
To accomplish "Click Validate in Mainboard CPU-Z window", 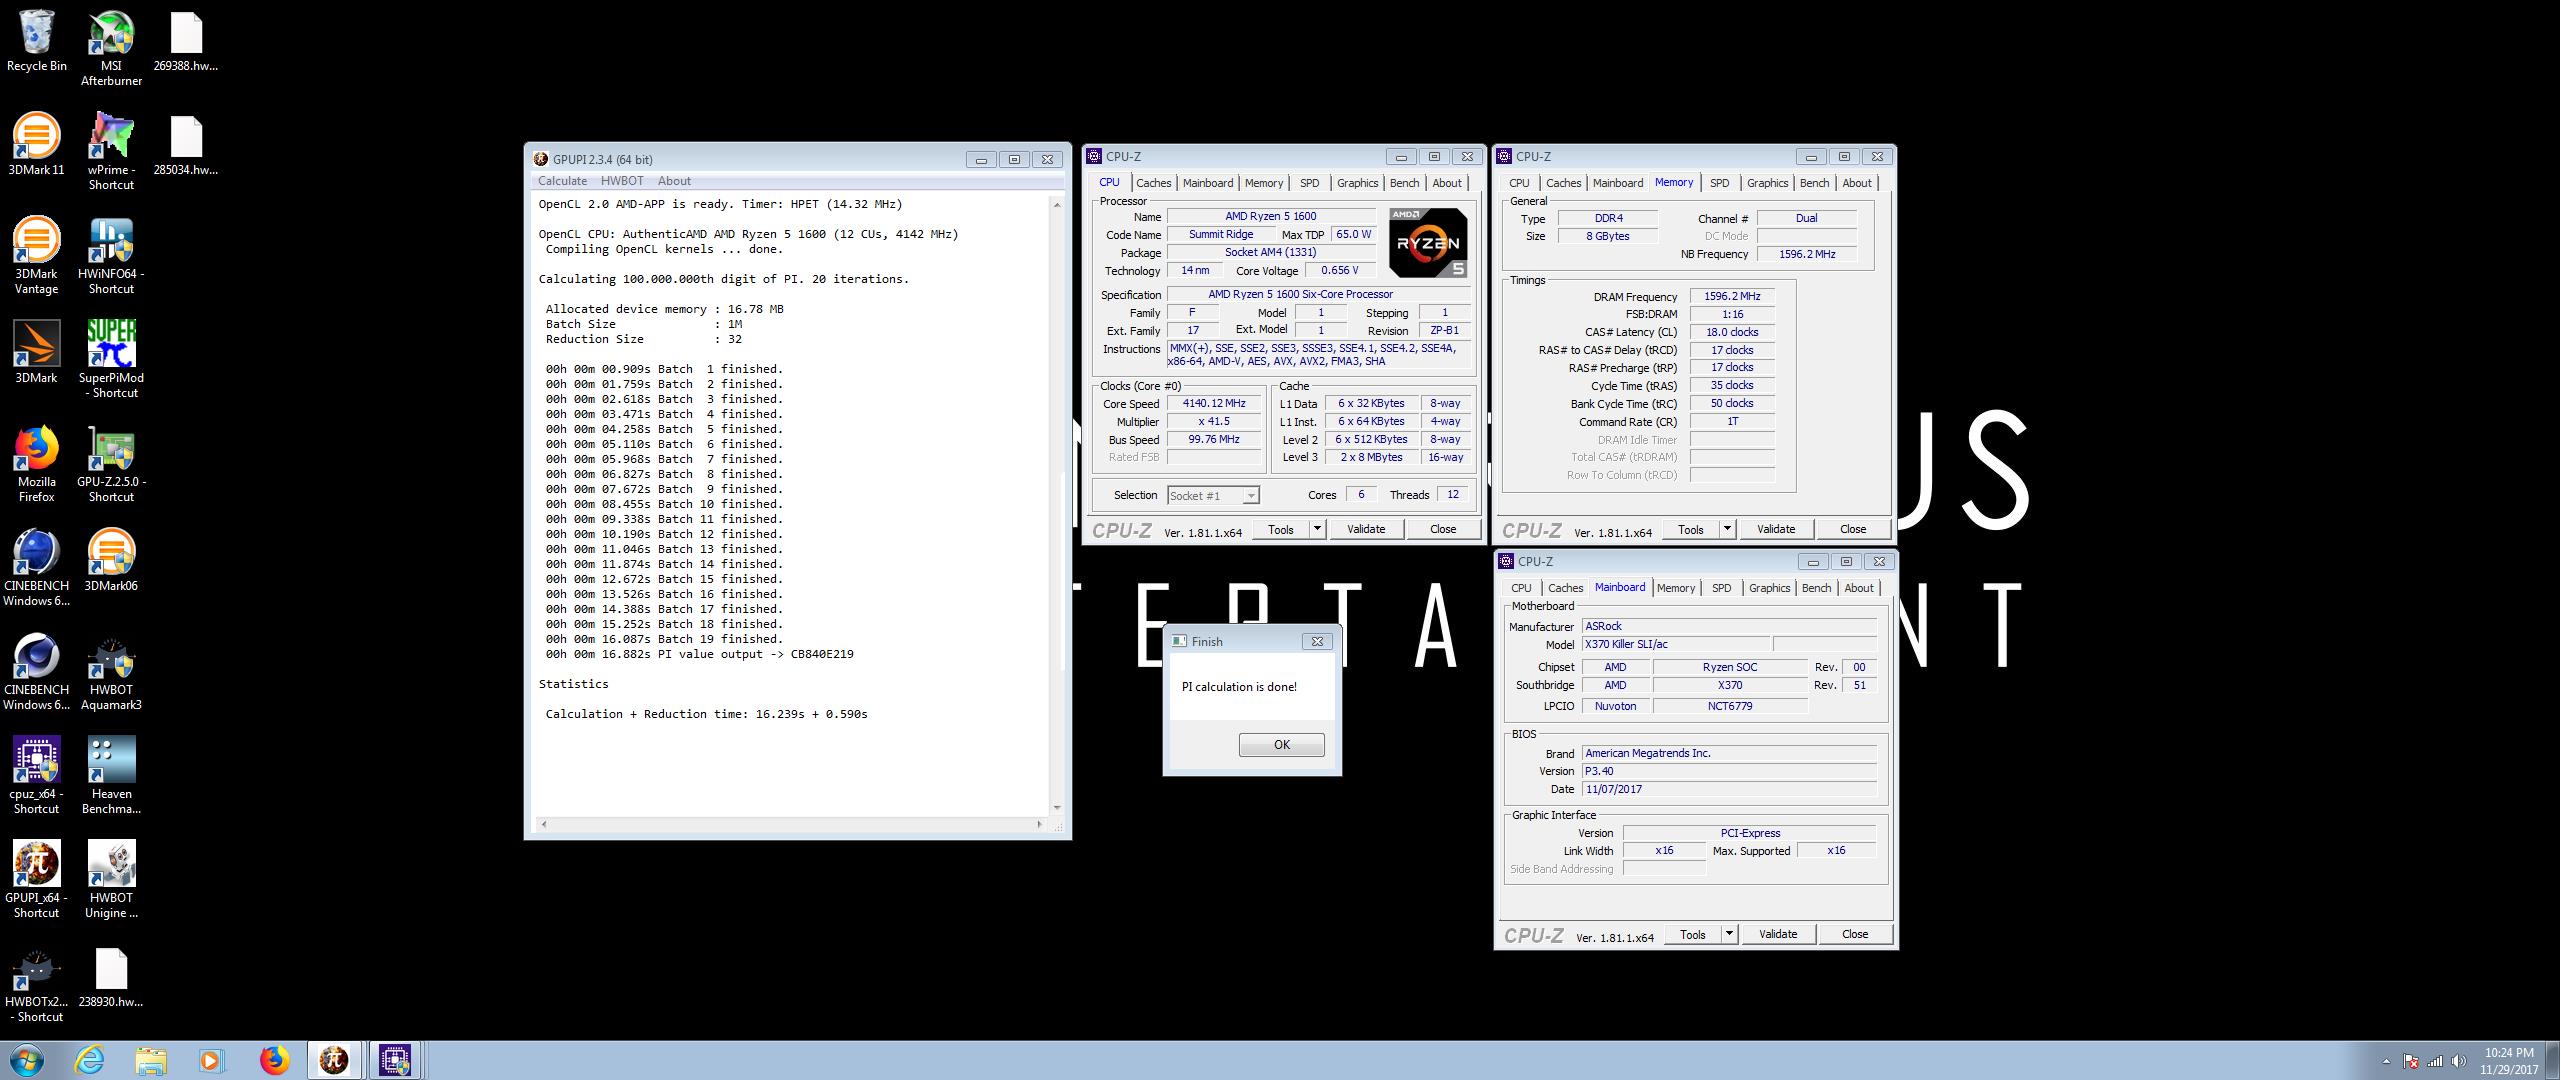I will tap(1777, 934).
